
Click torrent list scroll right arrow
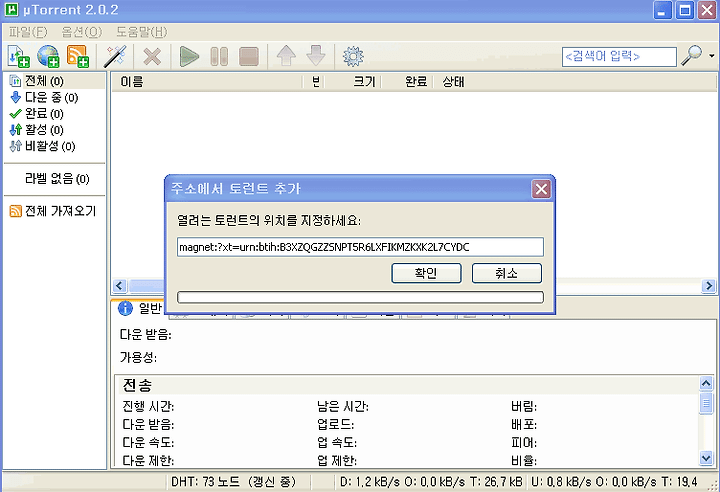tap(709, 286)
